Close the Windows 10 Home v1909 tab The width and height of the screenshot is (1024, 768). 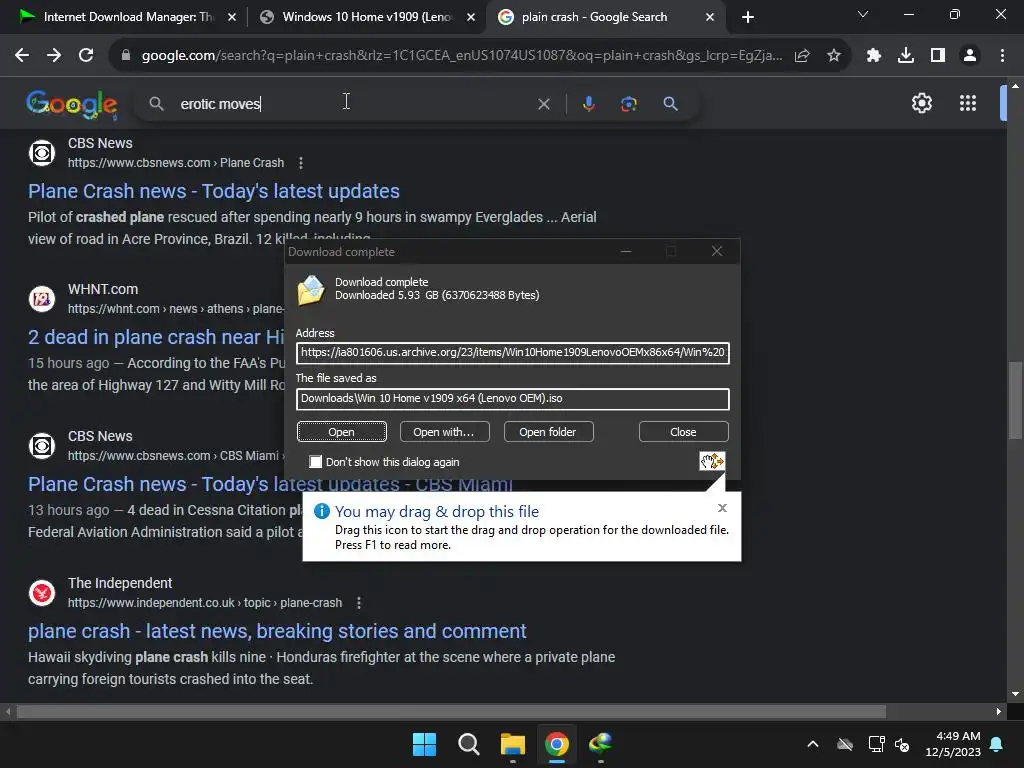pos(471,18)
